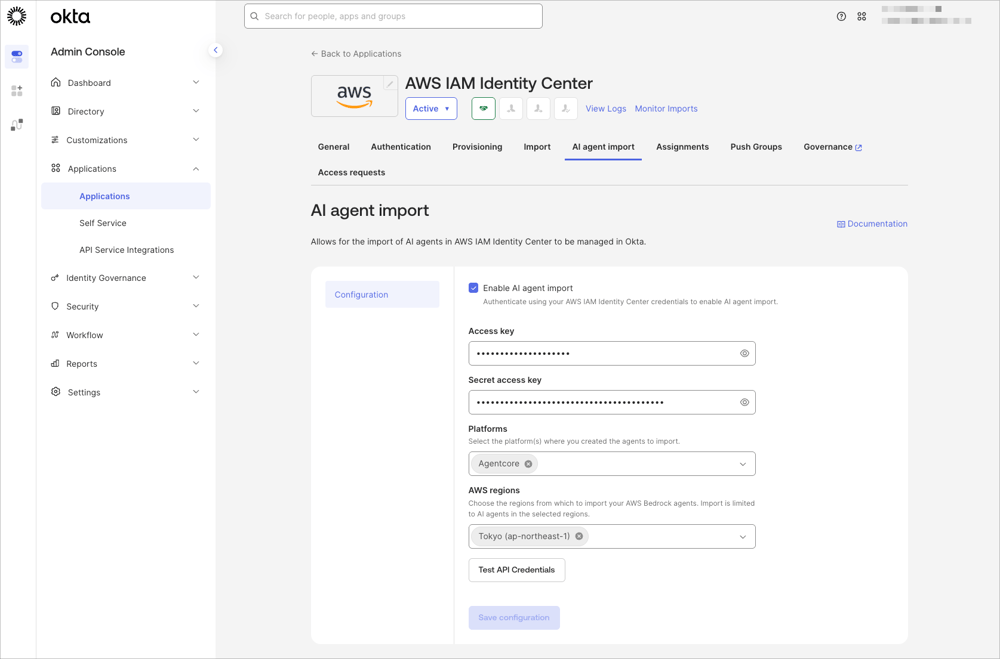
Task: Click the AWS logo thumbnail
Action: point(355,96)
